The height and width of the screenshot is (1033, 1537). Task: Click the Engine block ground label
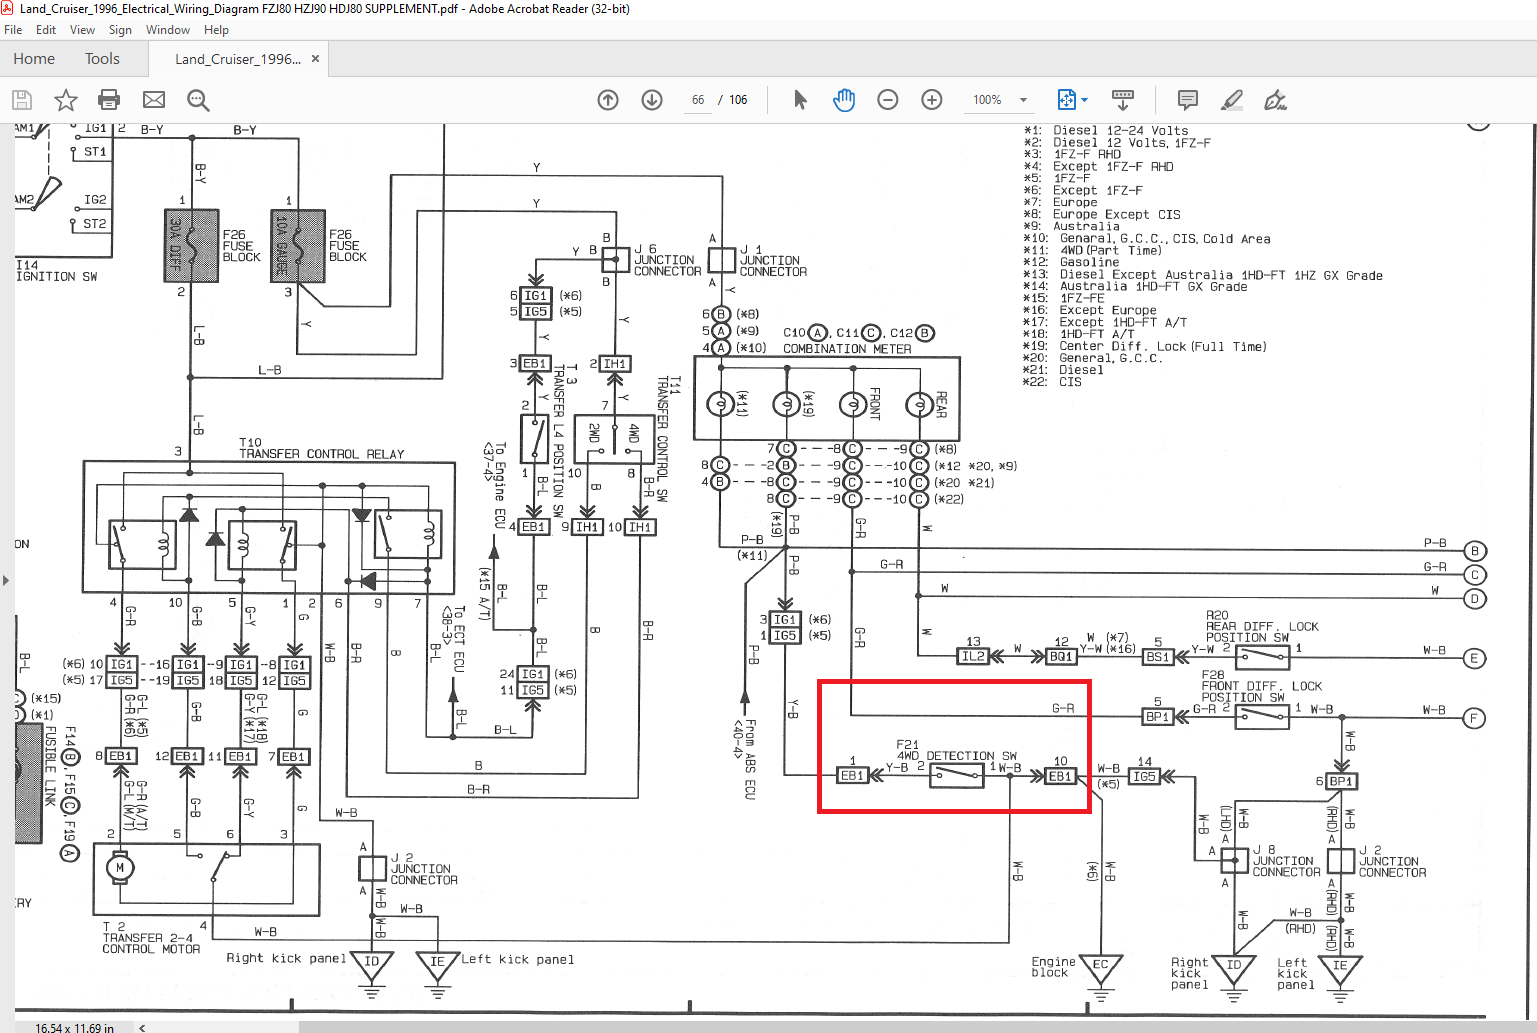(1053, 967)
